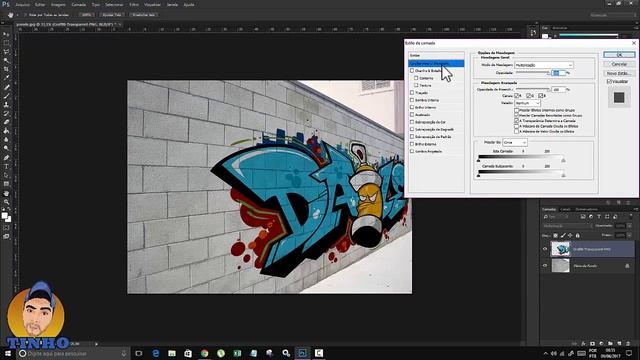
Task: Select the Brush tool
Action: [6, 96]
